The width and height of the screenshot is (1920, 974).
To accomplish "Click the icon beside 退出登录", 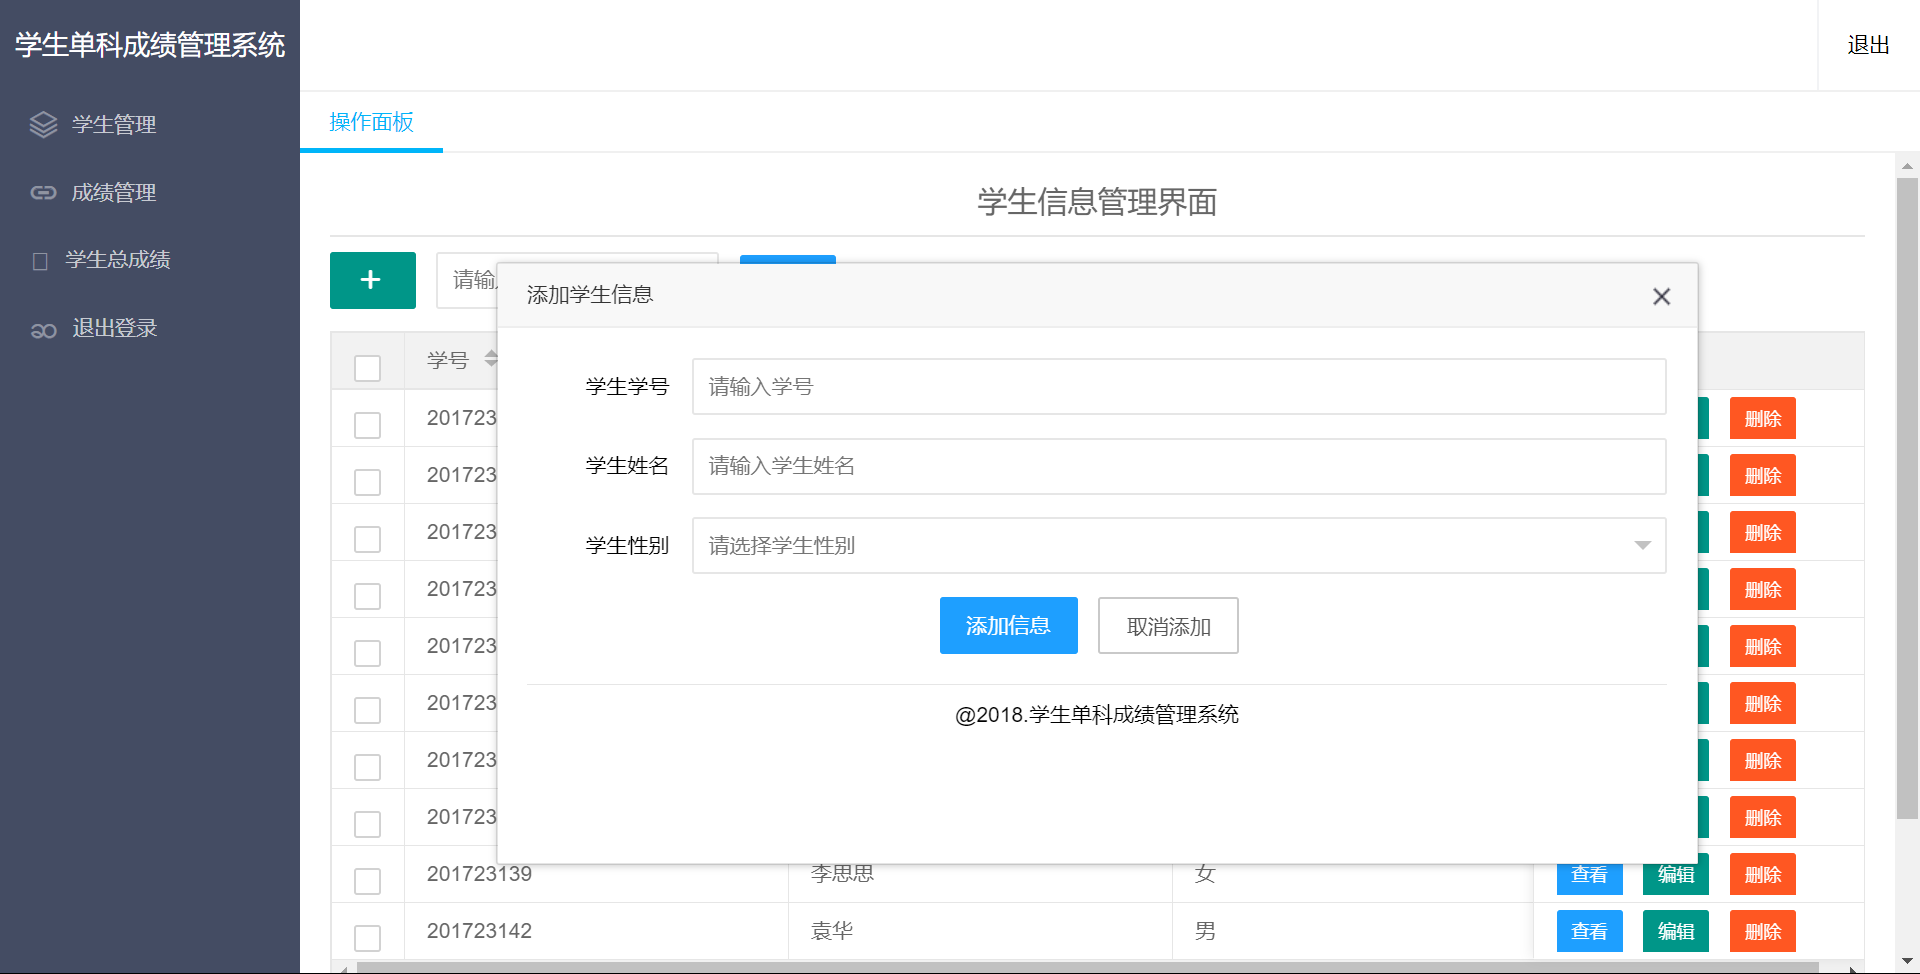I will pos(43,329).
